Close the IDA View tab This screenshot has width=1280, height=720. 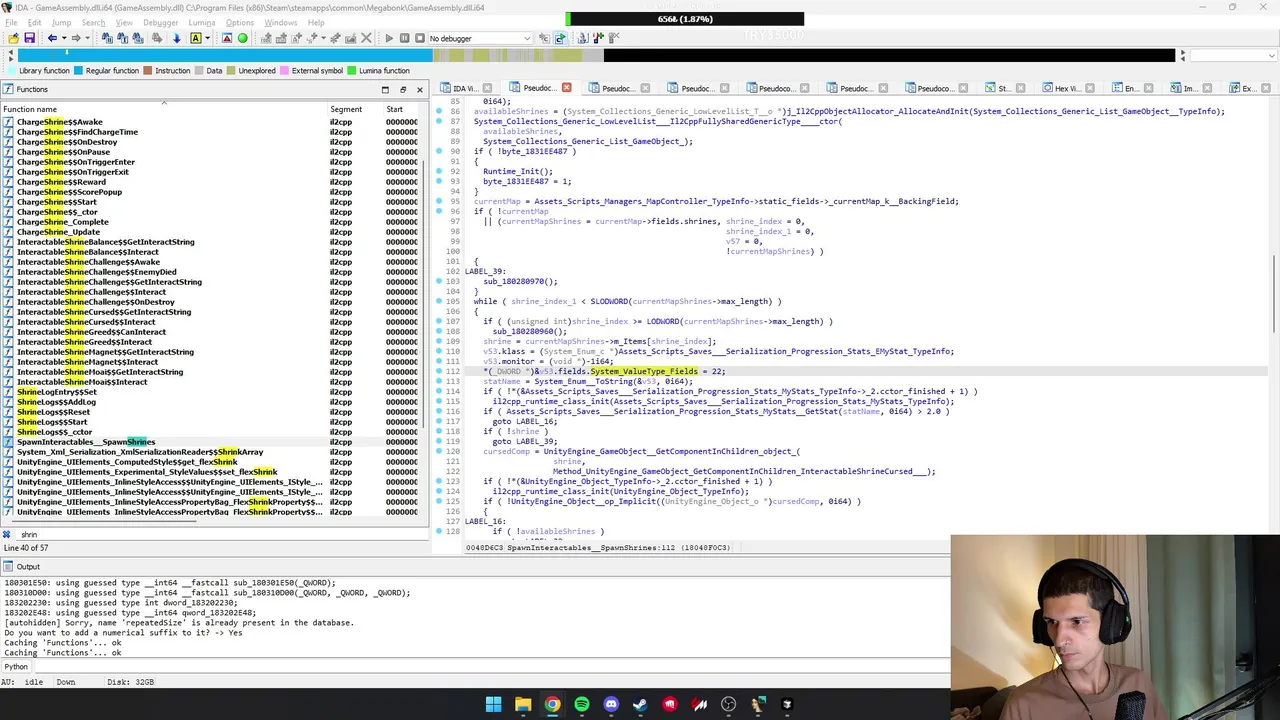489,88
